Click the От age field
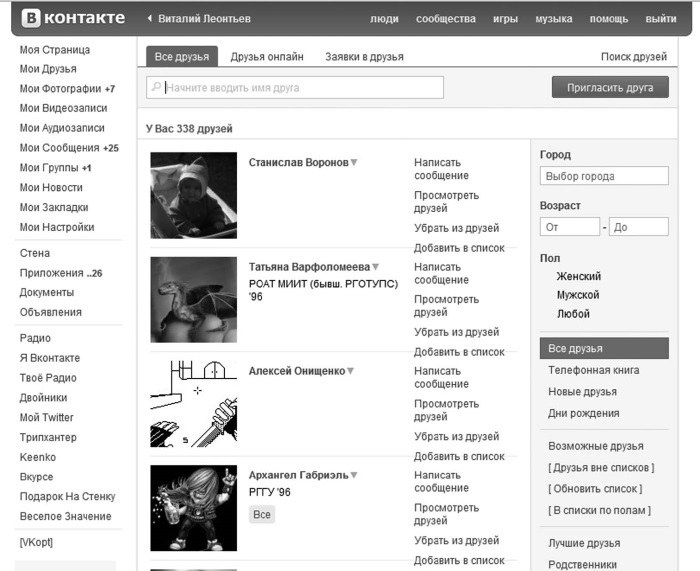 570,227
